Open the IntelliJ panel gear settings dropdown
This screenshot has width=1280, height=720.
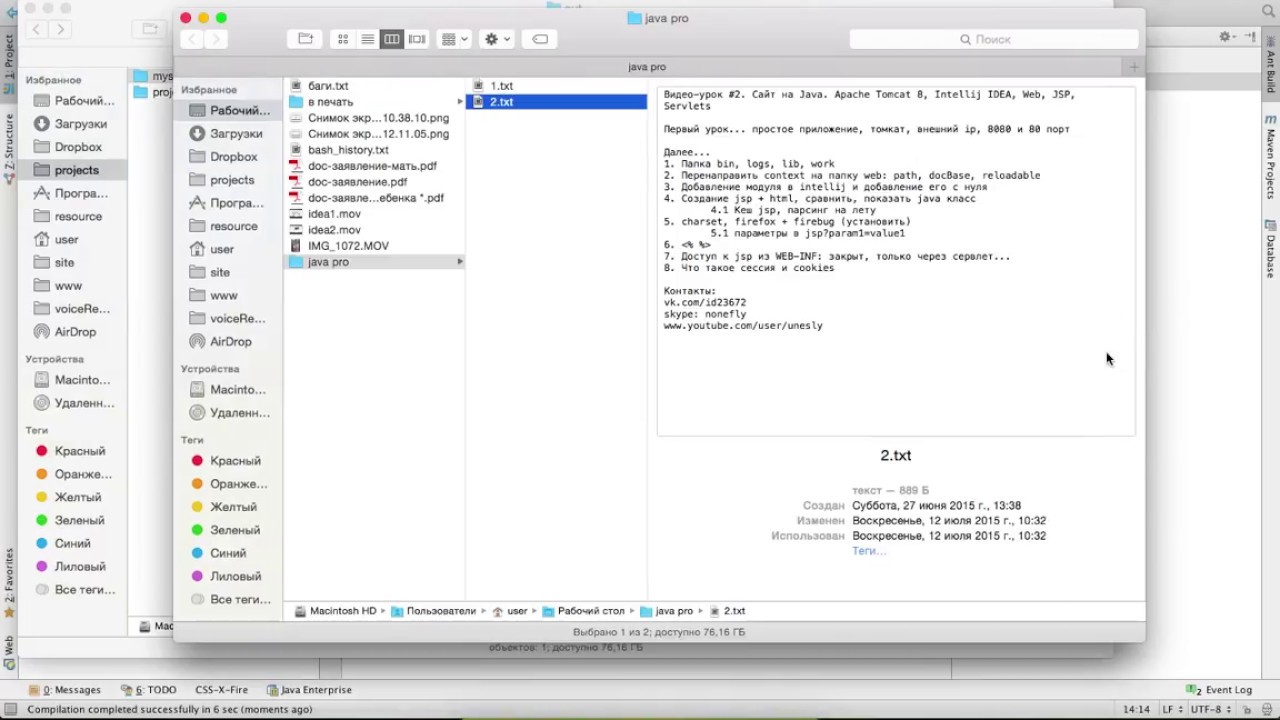click(x=1227, y=36)
